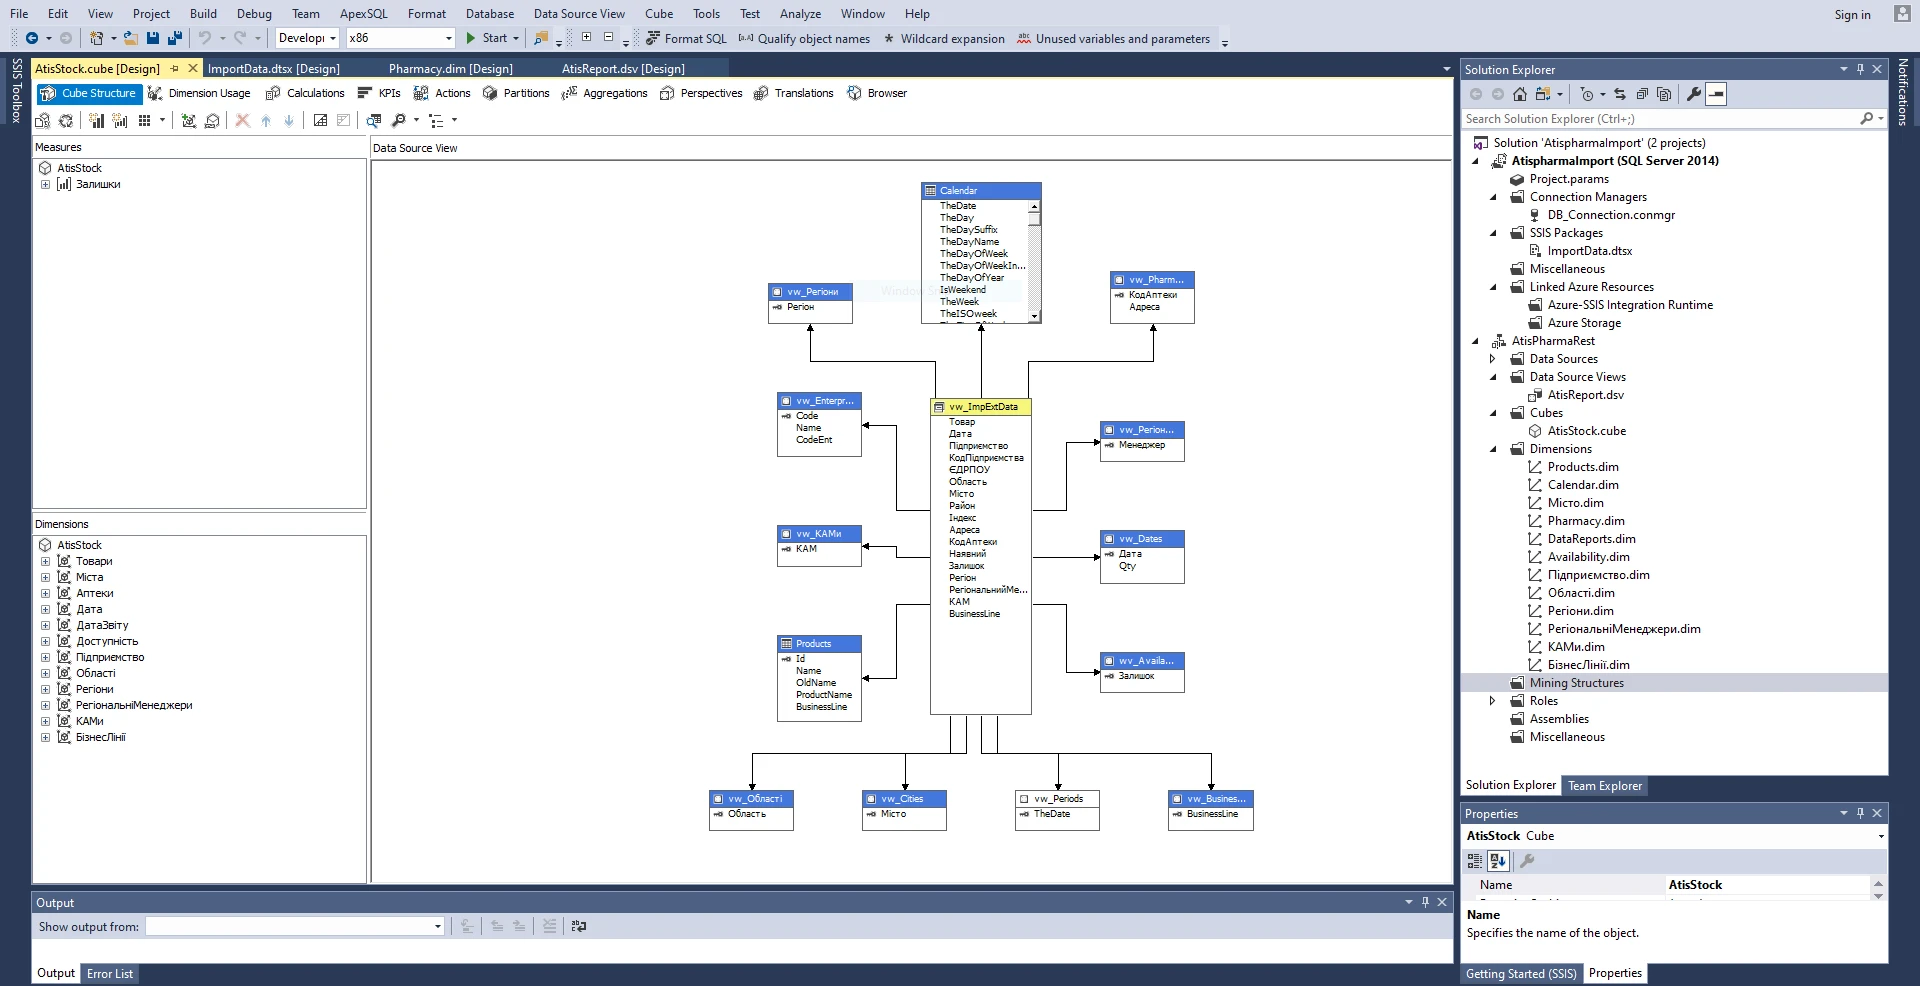
Task: Click the Start debugging button
Action: [488, 38]
